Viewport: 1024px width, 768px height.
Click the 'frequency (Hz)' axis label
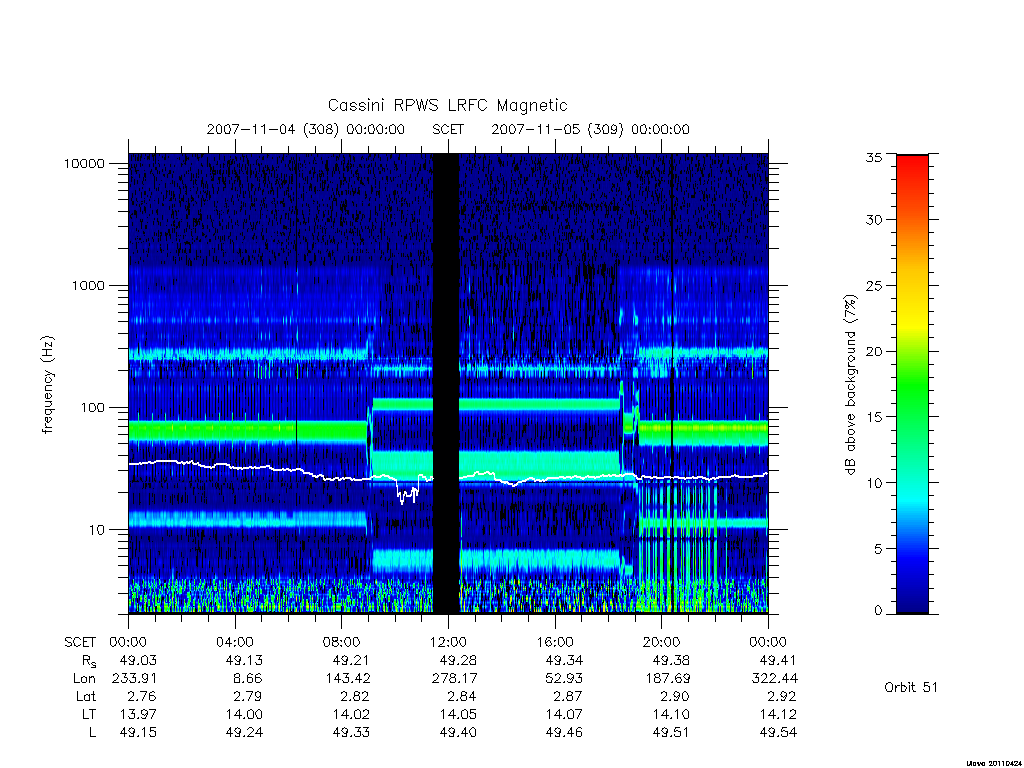pyautogui.click(x=47, y=385)
